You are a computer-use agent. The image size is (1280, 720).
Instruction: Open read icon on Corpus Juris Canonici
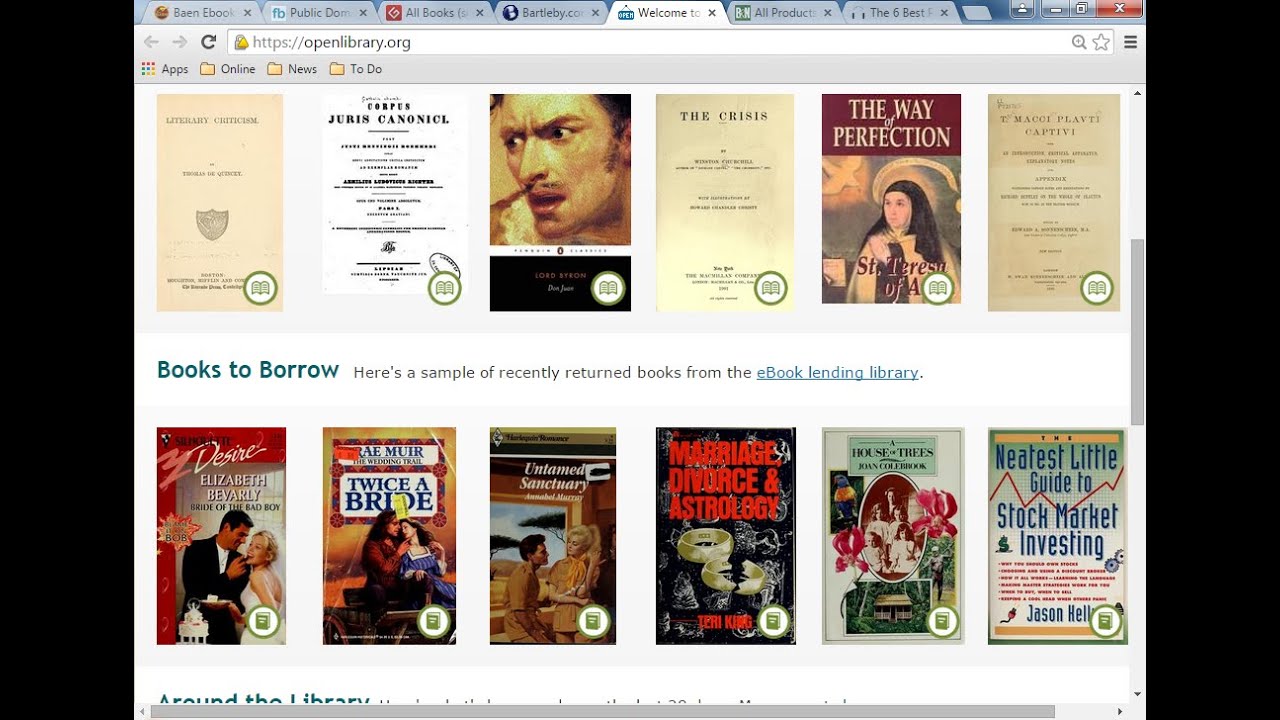[x=445, y=288]
